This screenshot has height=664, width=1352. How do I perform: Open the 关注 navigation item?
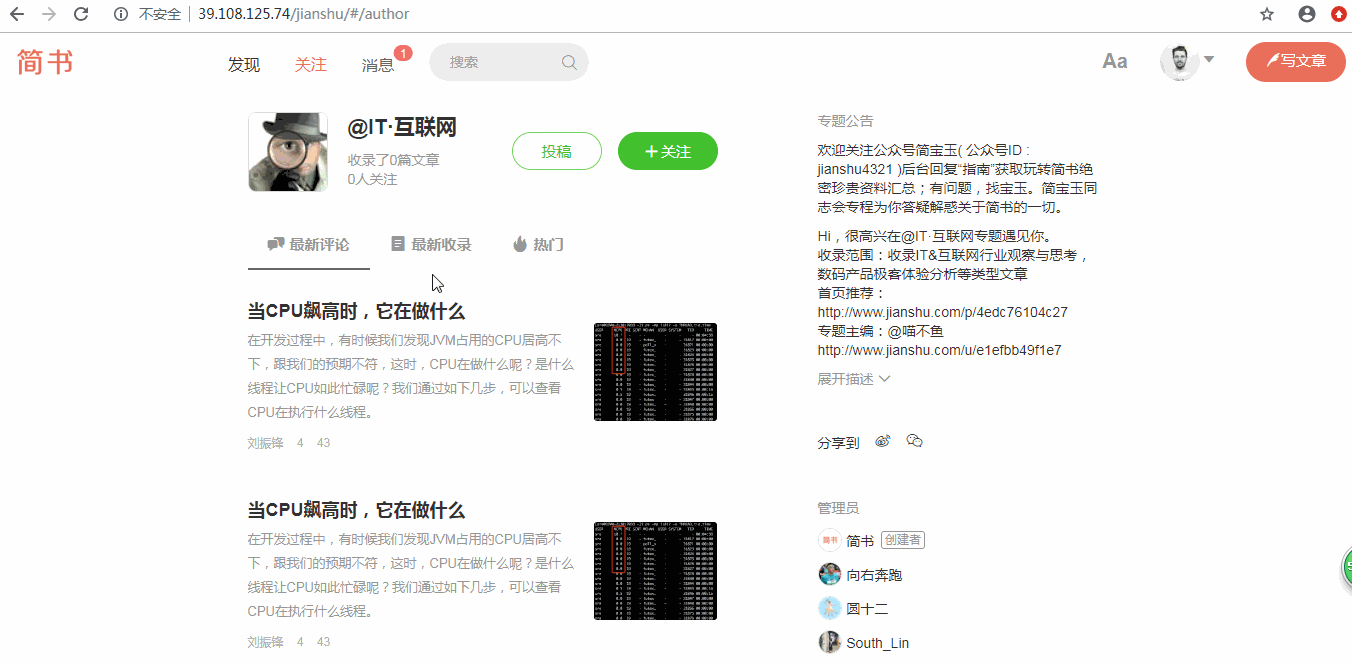point(310,64)
